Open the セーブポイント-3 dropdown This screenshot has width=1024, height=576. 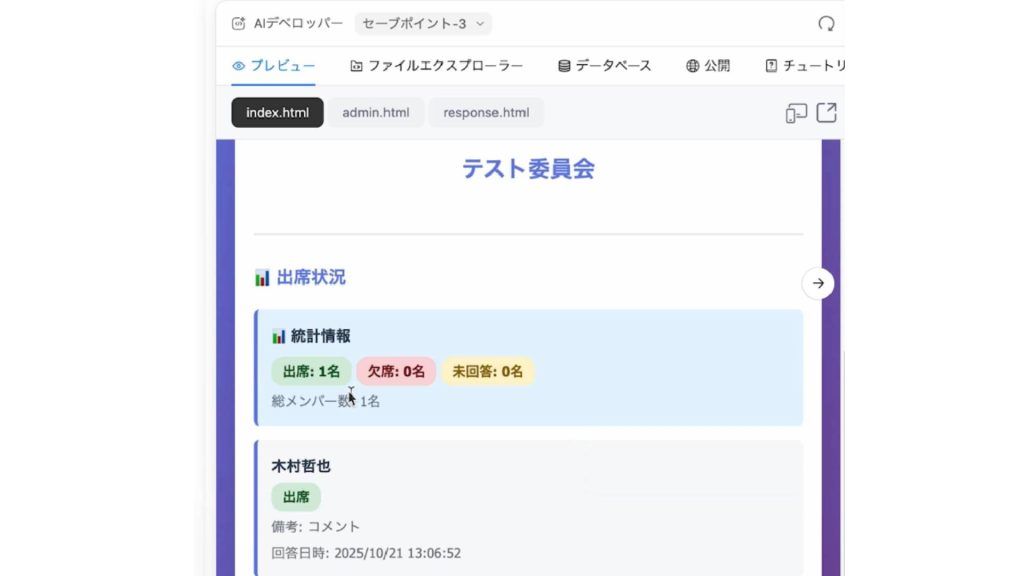[x=422, y=23]
